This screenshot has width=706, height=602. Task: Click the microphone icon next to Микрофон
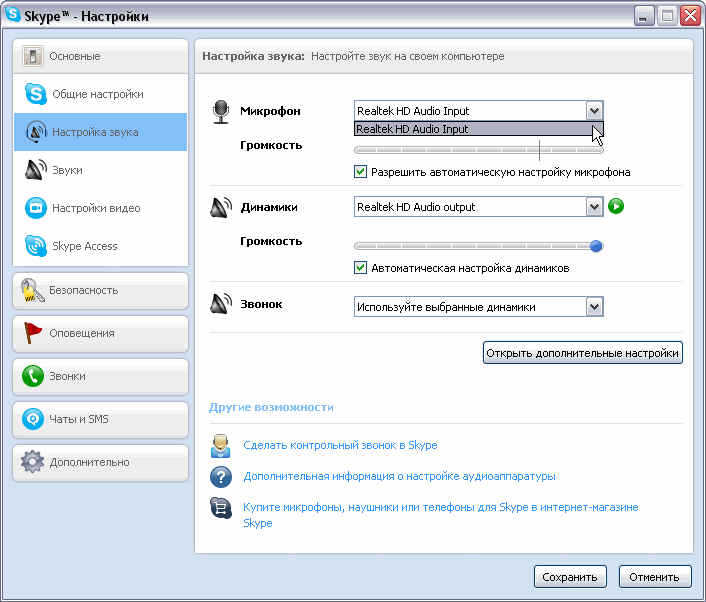(x=221, y=111)
